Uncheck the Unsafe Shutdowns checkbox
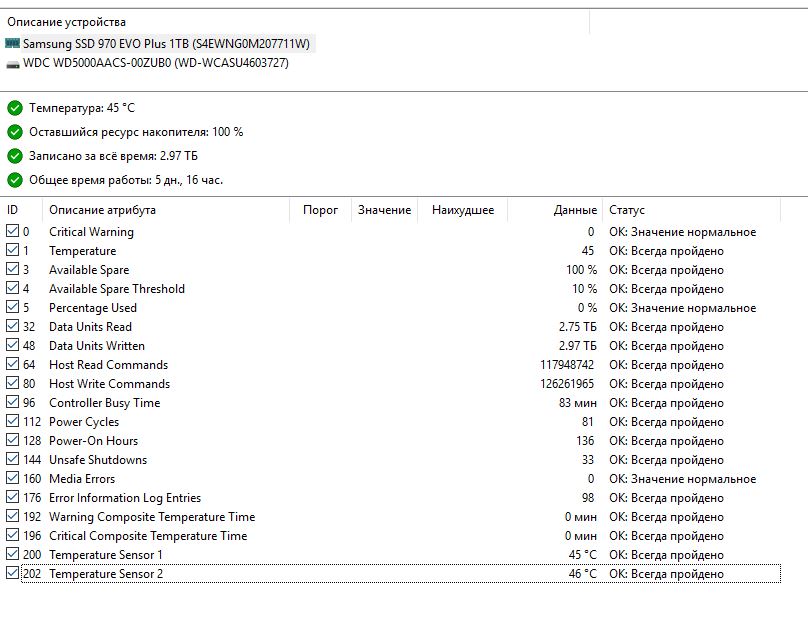The height and width of the screenshot is (637, 808). point(12,459)
